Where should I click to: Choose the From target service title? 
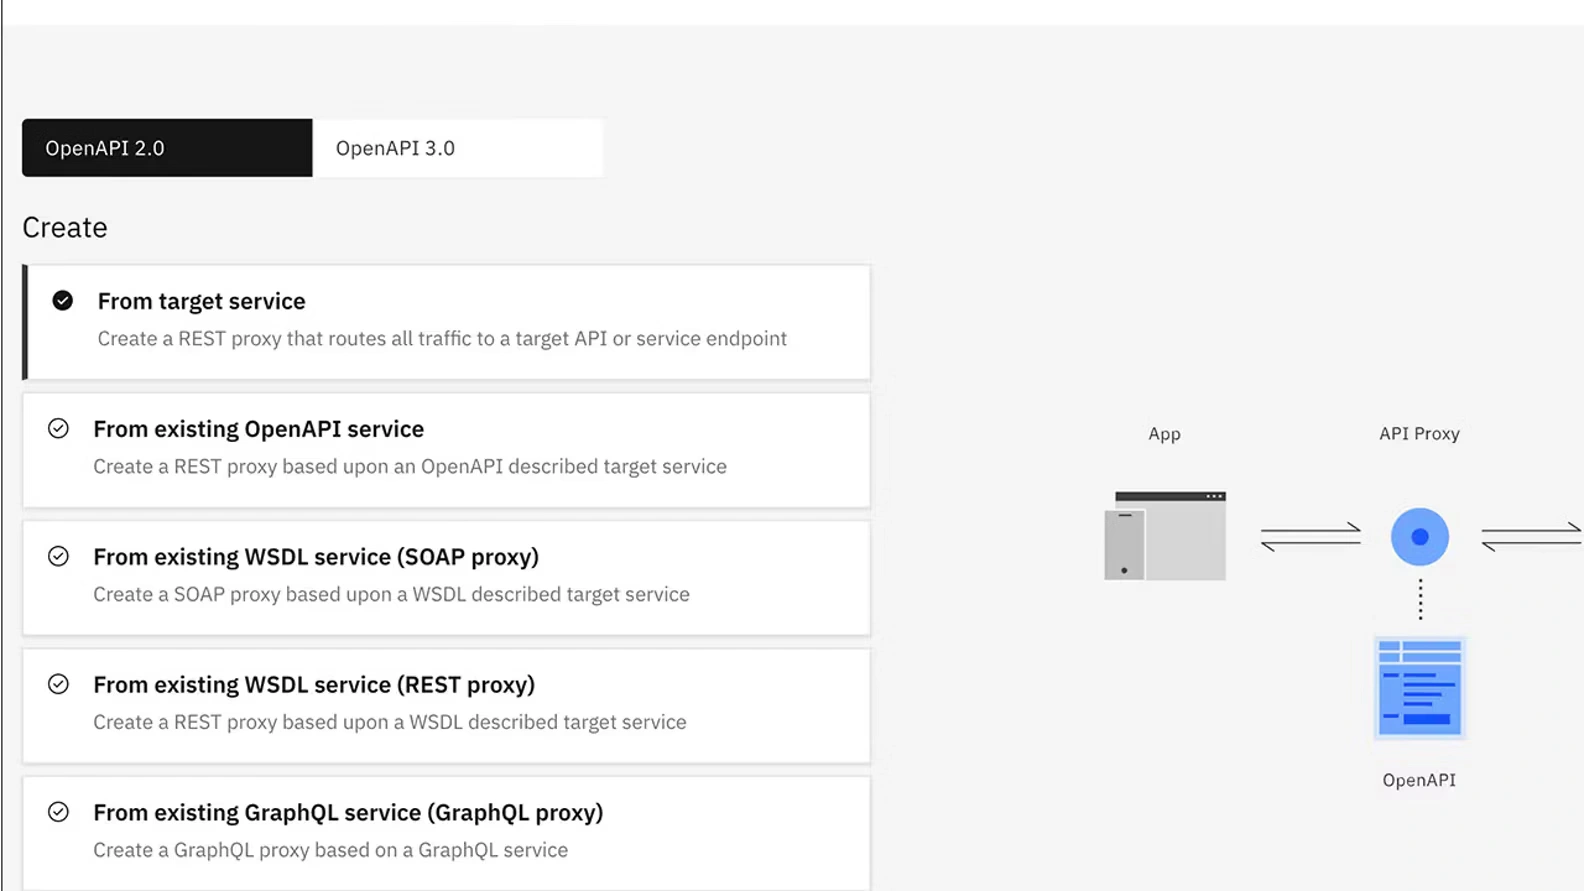point(201,301)
